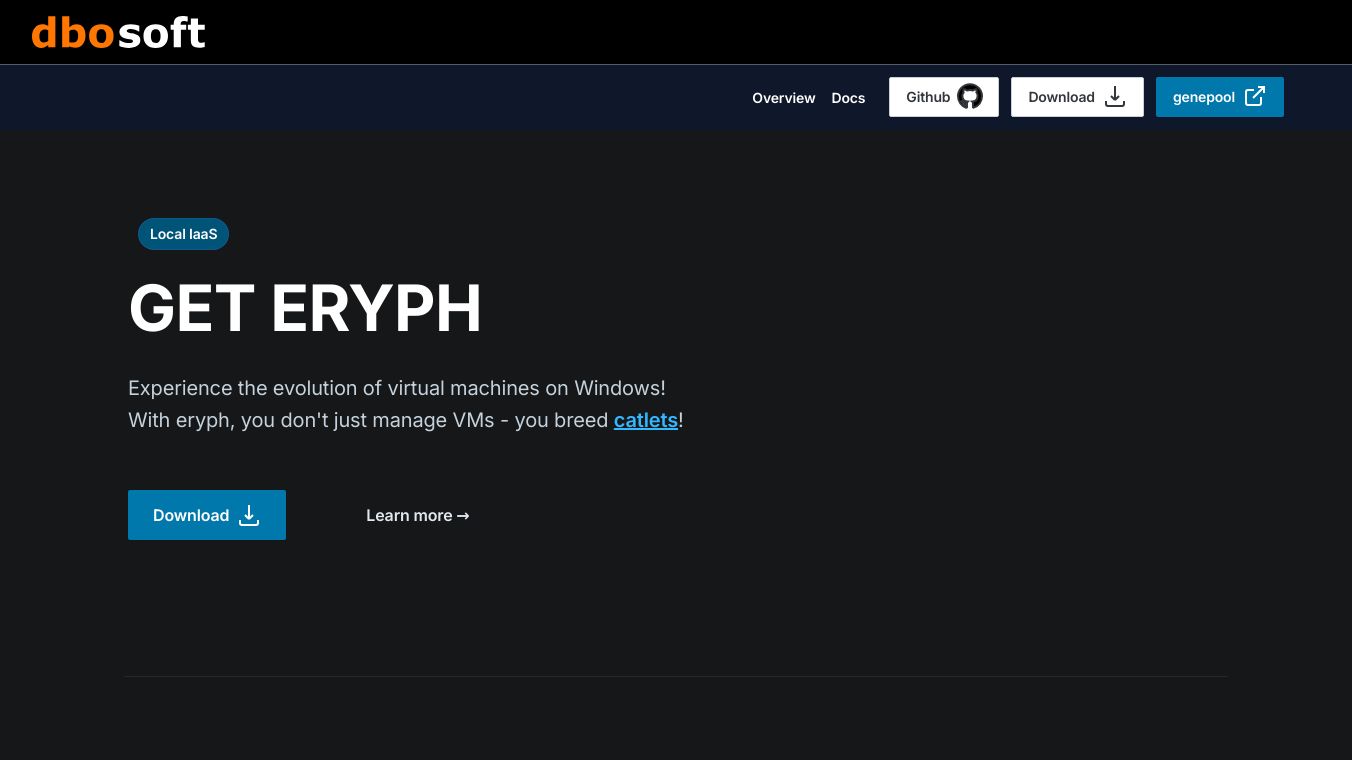Click the download arrow icon in navbar
The height and width of the screenshot is (760, 1352).
[x=1115, y=97]
